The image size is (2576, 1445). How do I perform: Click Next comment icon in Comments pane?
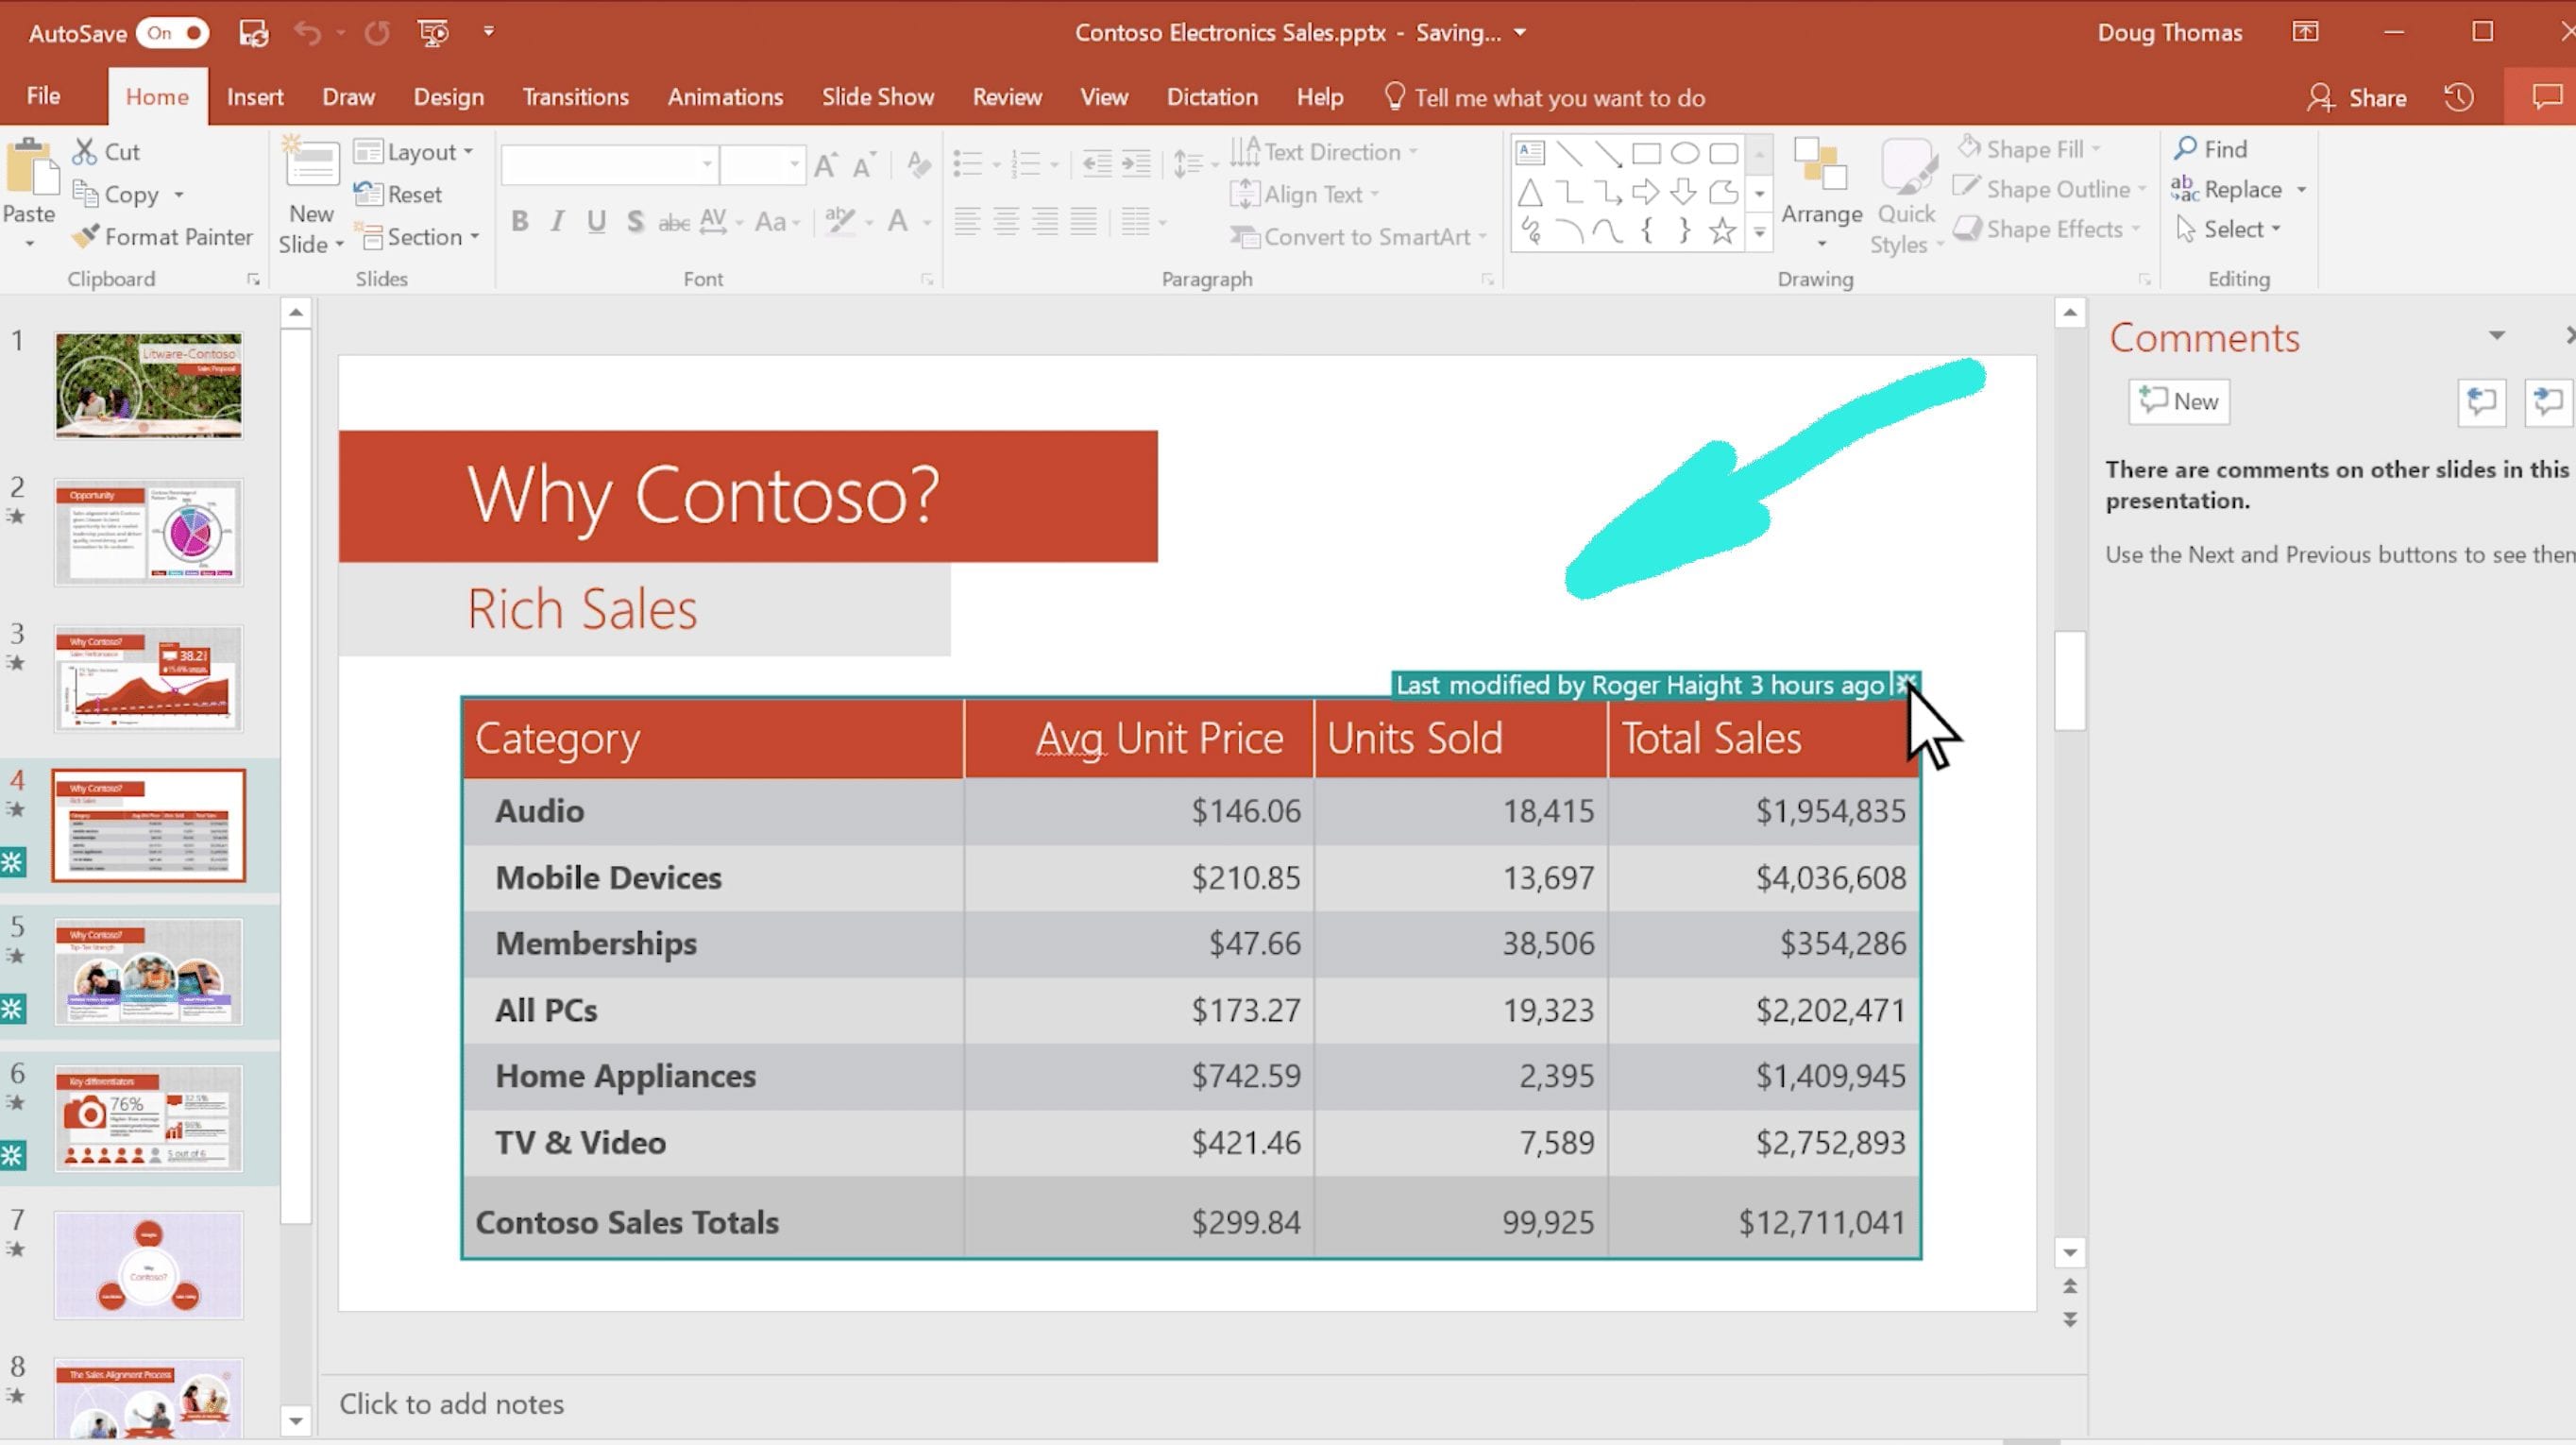[x=2548, y=402]
